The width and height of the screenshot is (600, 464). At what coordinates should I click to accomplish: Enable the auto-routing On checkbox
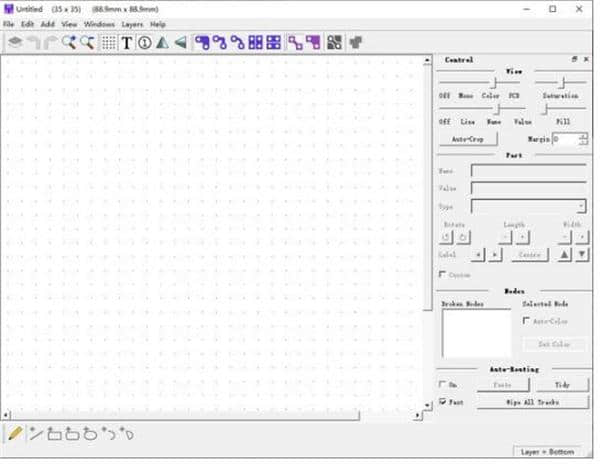click(443, 384)
